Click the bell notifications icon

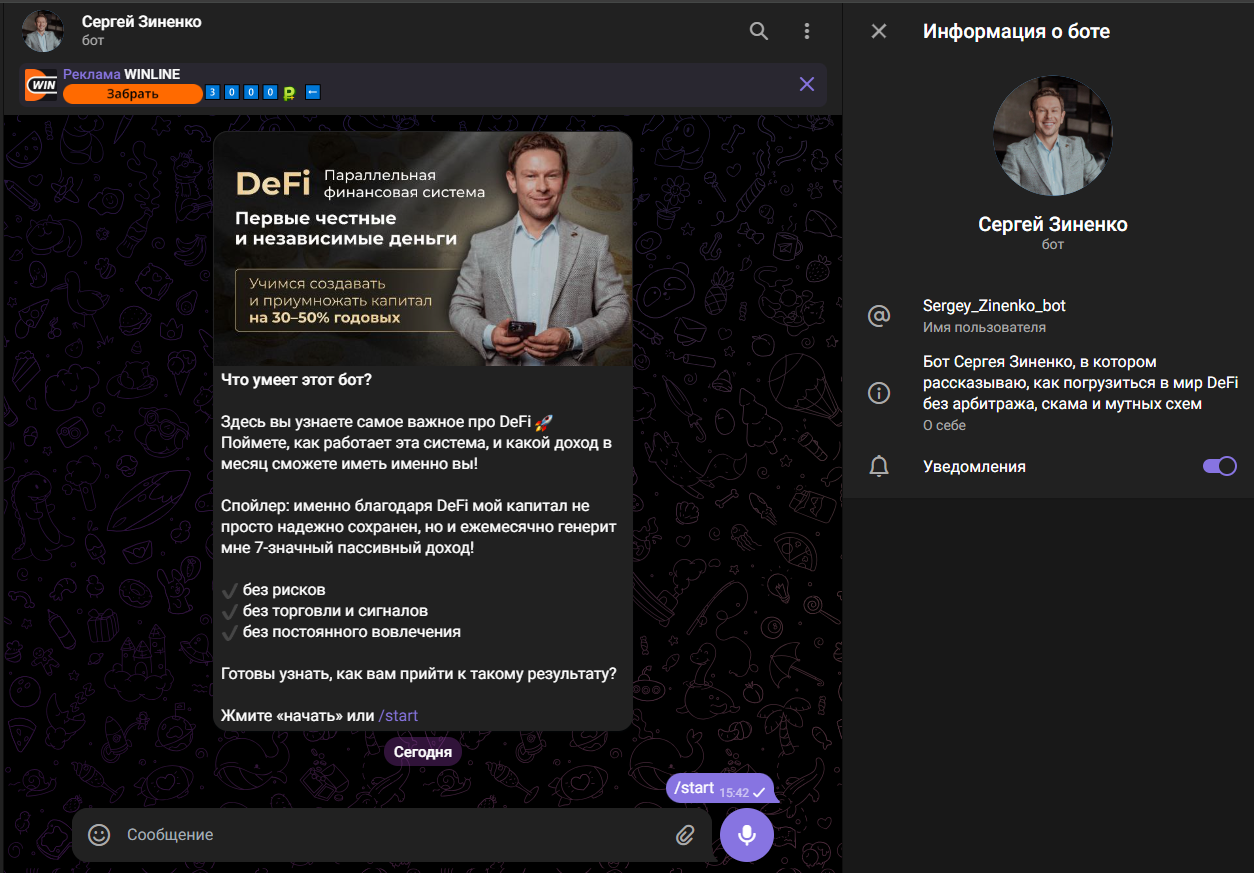(879, 466)
